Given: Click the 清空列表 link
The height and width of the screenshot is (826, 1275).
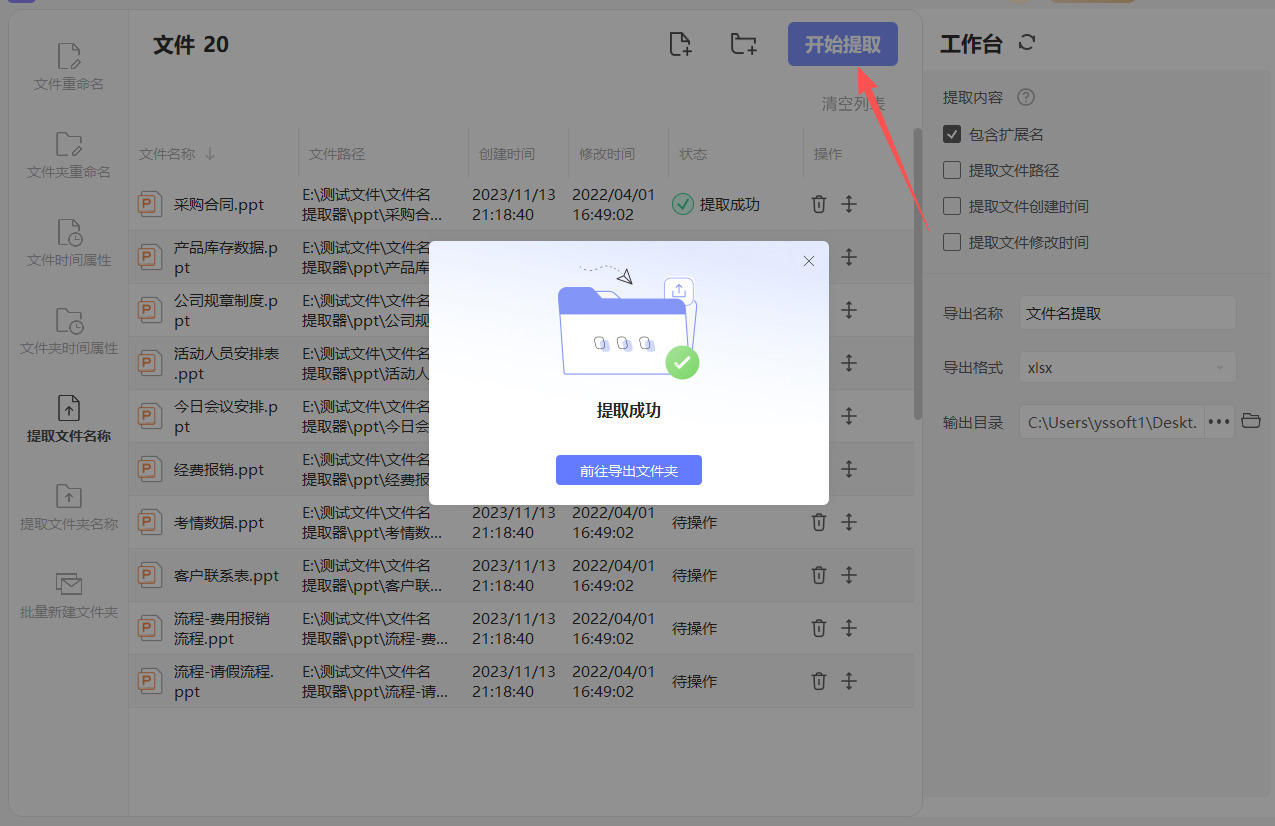Looking at the screenshot, I should coord(853,103).
